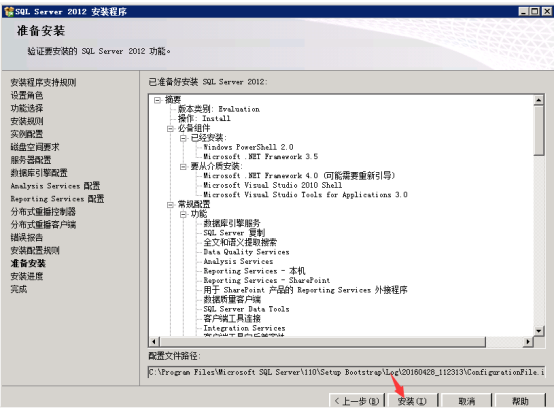Select the 数据库引擎配置 step
Image resolution: width=554 pixels, height=408 pixels.
[x=39, y=173]
